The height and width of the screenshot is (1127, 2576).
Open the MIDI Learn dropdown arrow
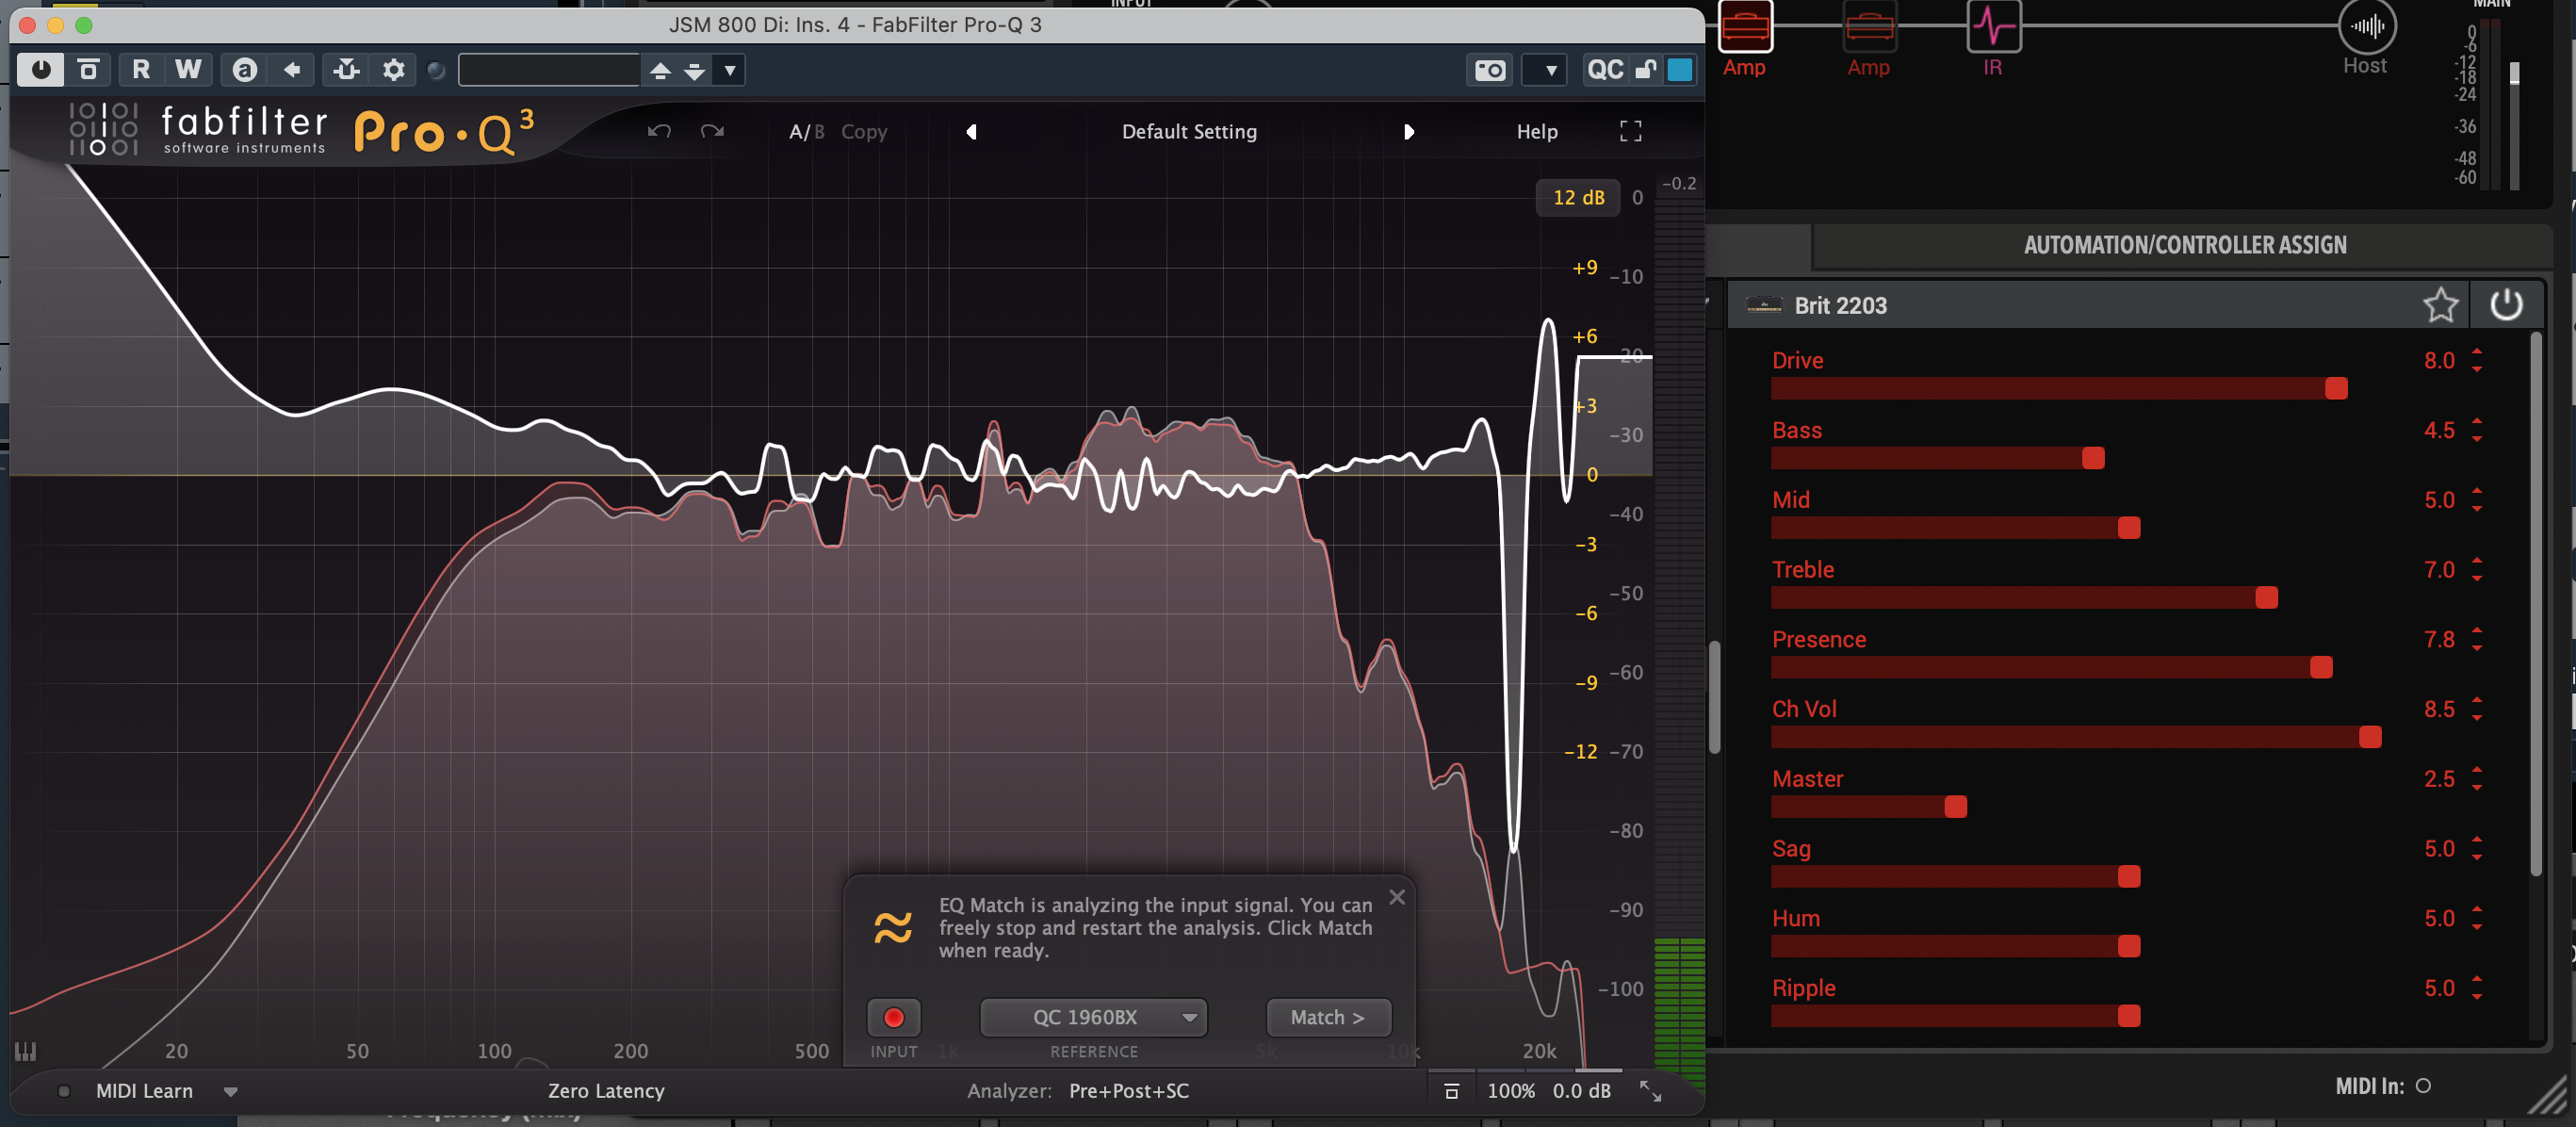click(231, 1091)
